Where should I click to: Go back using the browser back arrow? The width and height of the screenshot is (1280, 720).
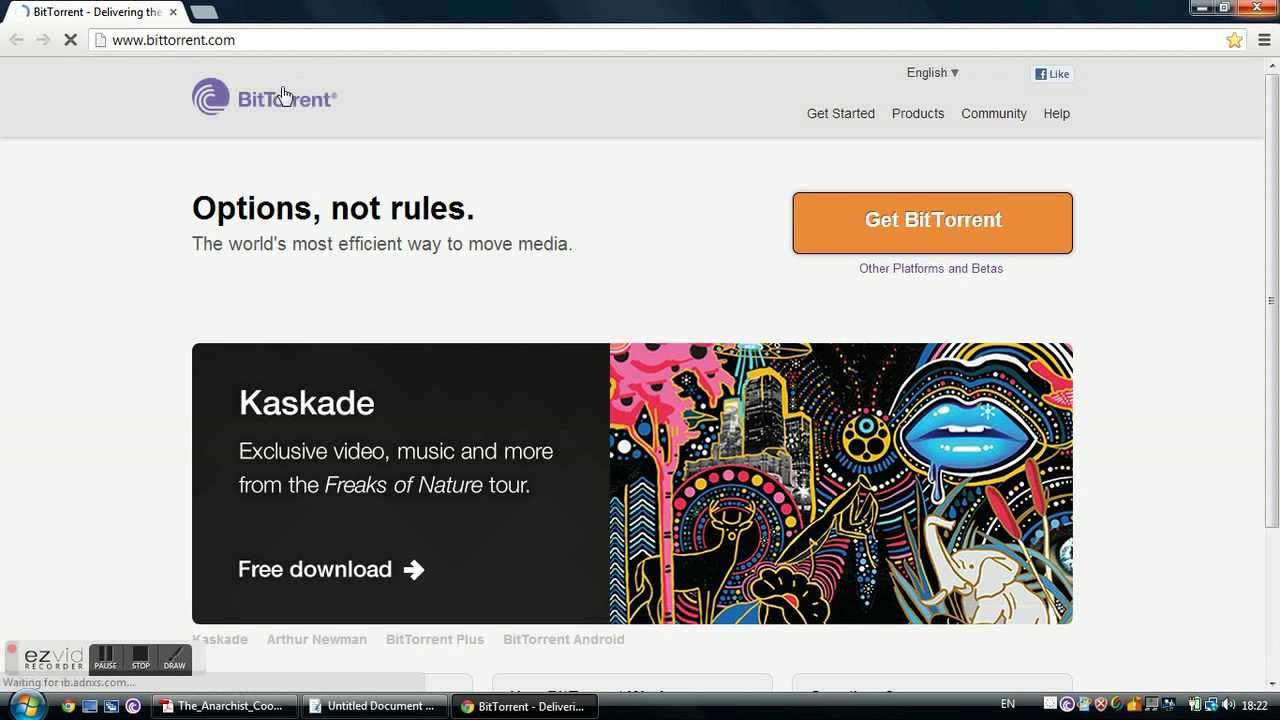[x=16, y=40]
